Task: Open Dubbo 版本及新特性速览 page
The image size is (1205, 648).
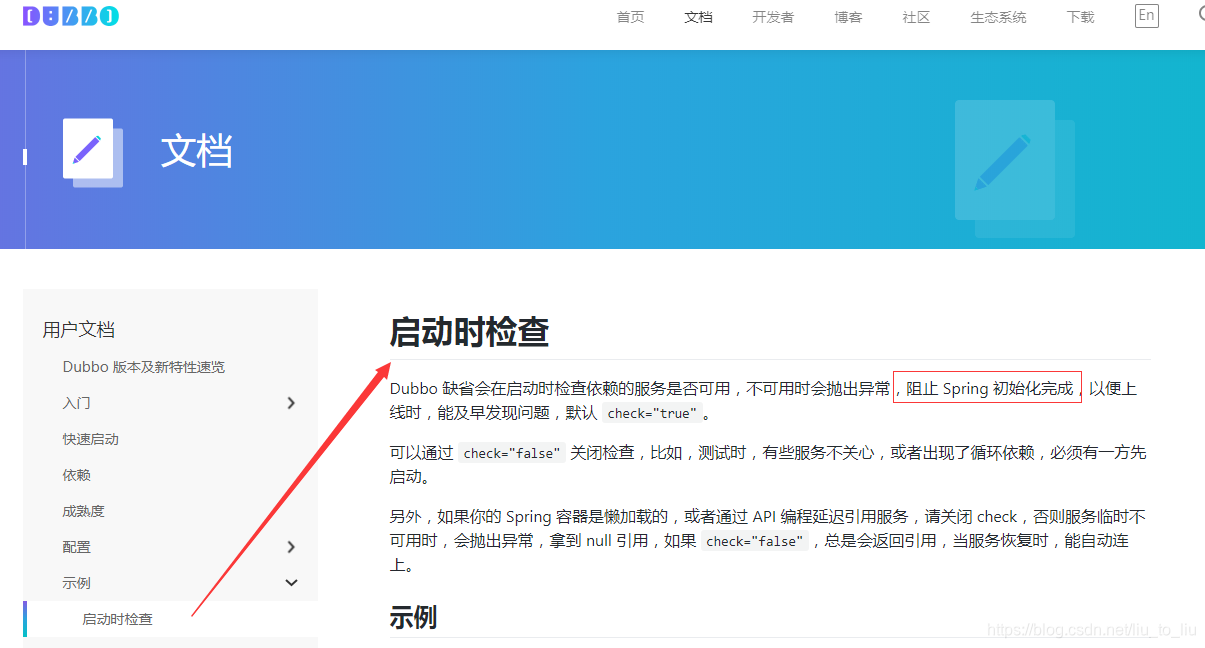Action: pos(144,366)
